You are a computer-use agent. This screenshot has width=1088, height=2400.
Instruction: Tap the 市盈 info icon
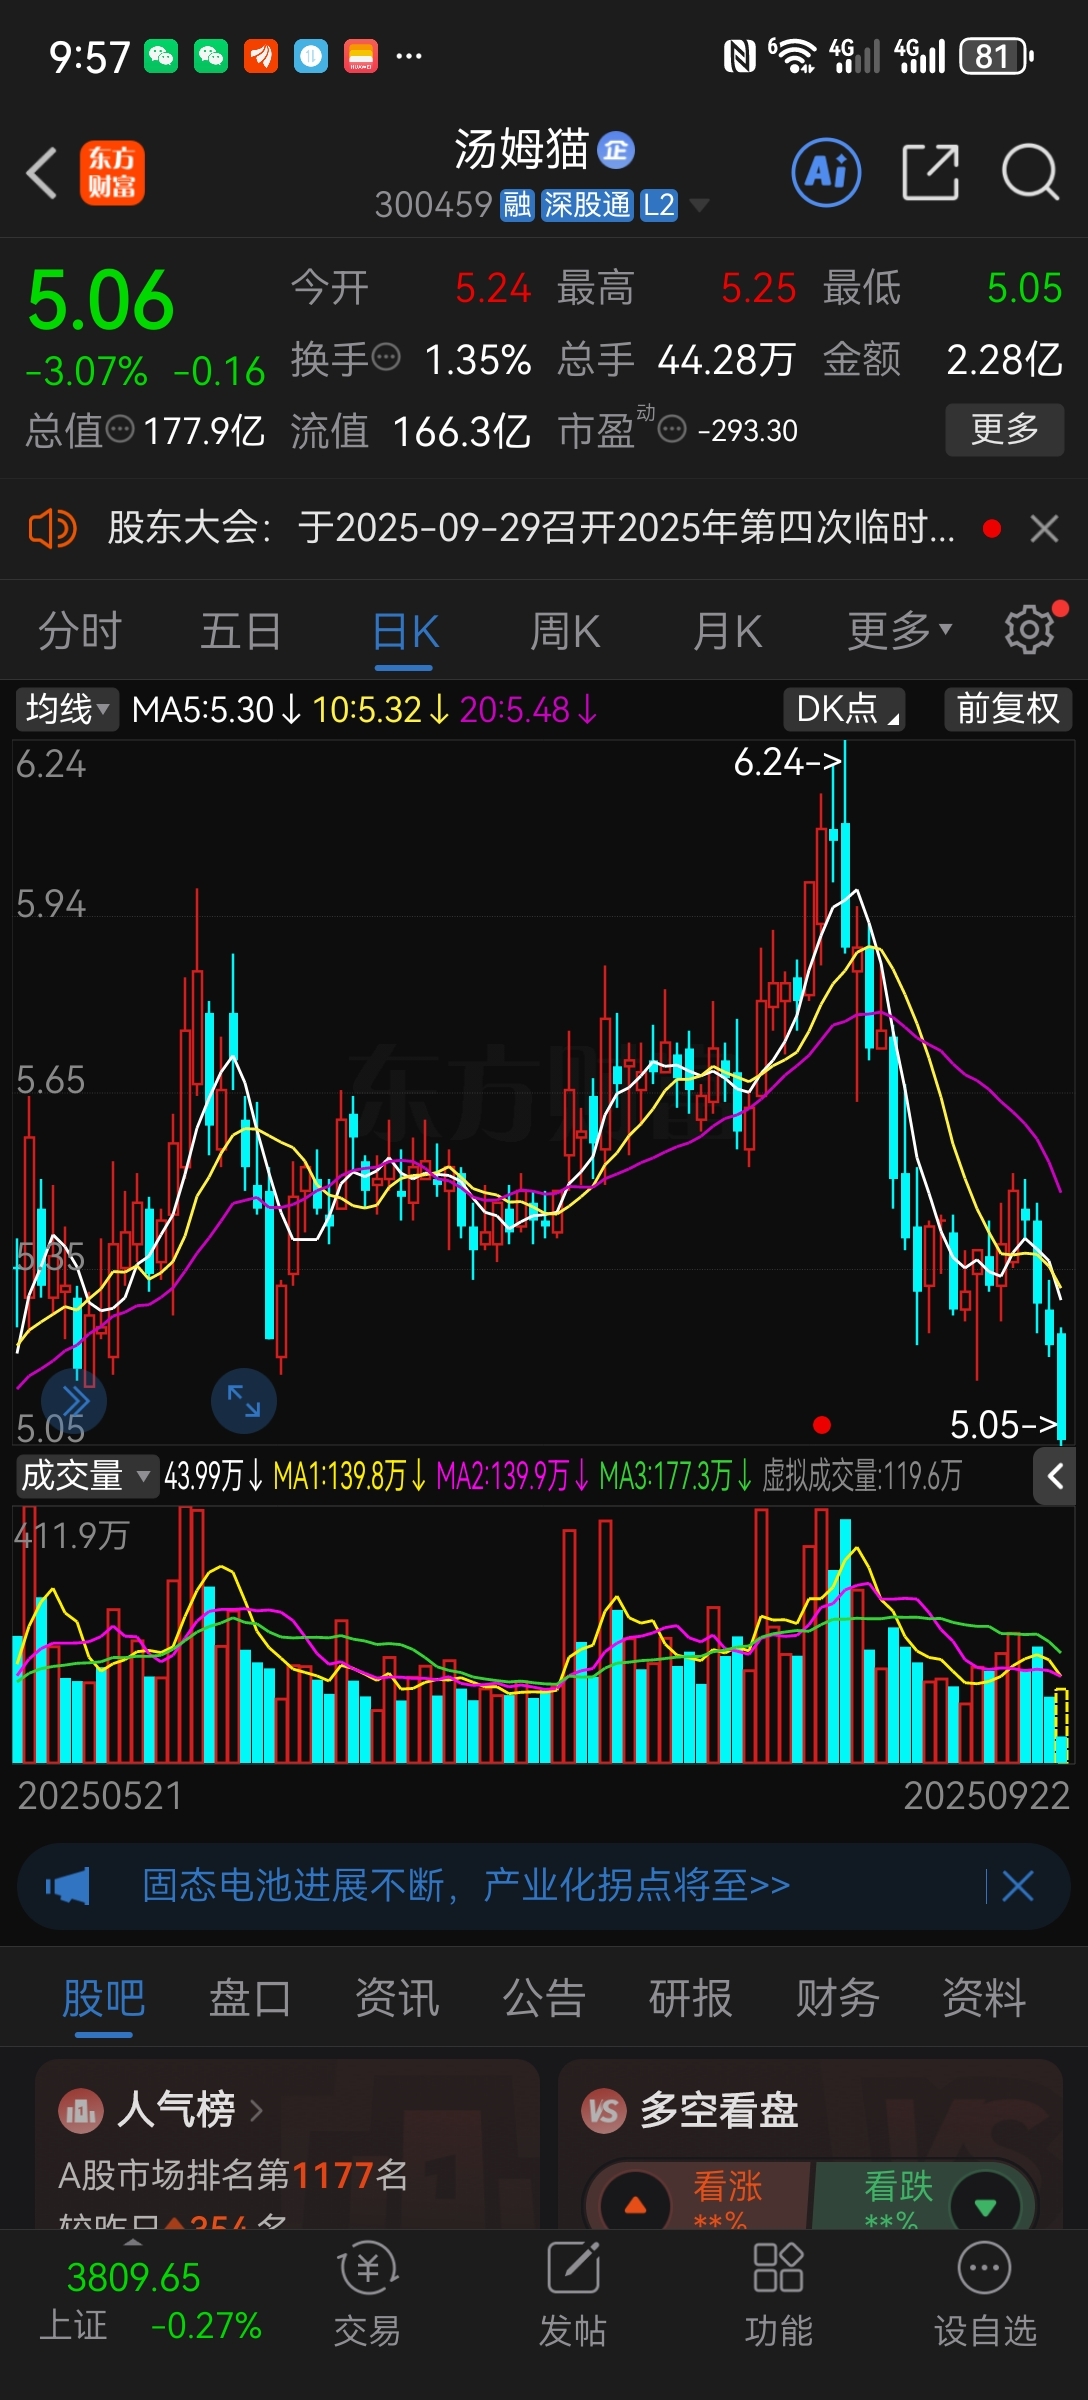[672, 430]
